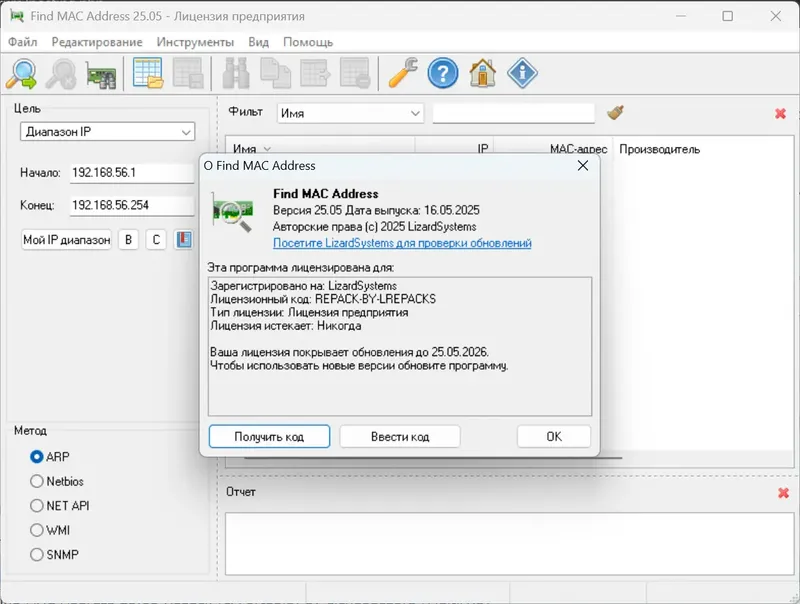Click the binoculars find icon
The image size is (800, 604).
pyautogui.click(x=235, y=74)
